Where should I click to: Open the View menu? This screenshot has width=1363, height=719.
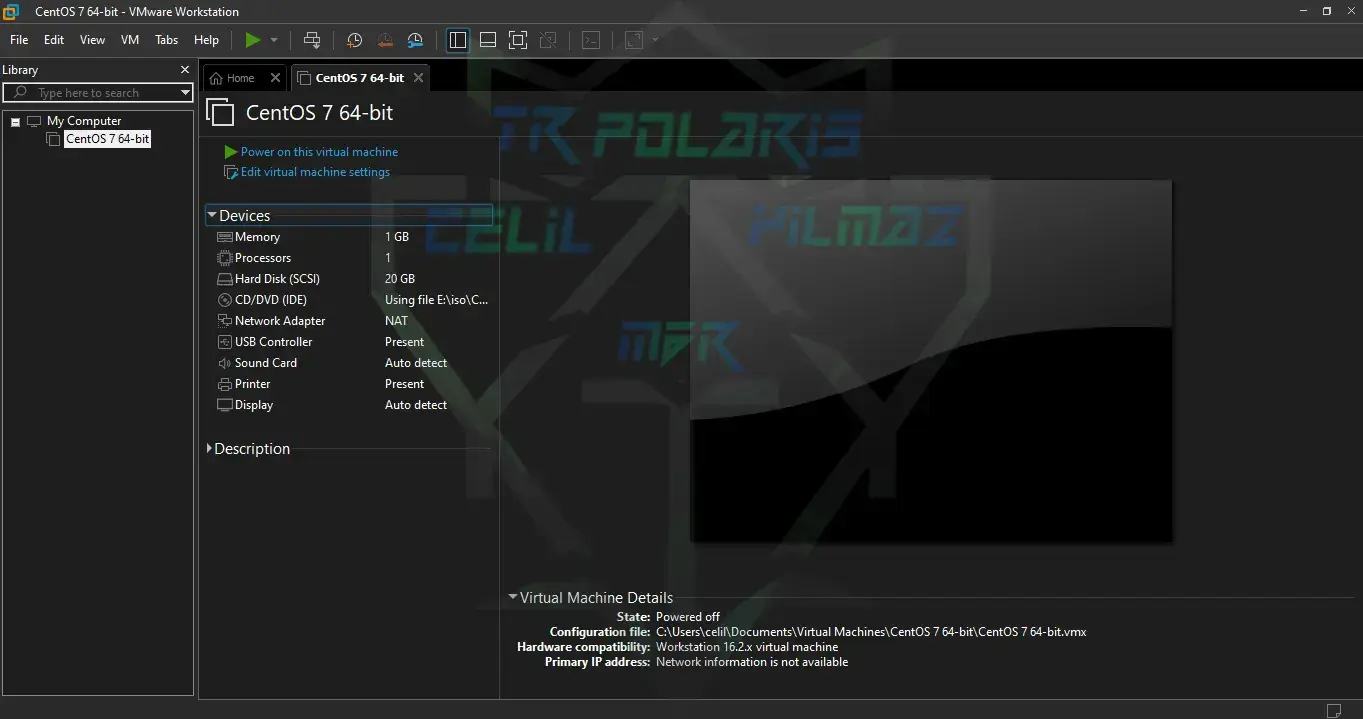pyautogui.click(x=92, y=40)
